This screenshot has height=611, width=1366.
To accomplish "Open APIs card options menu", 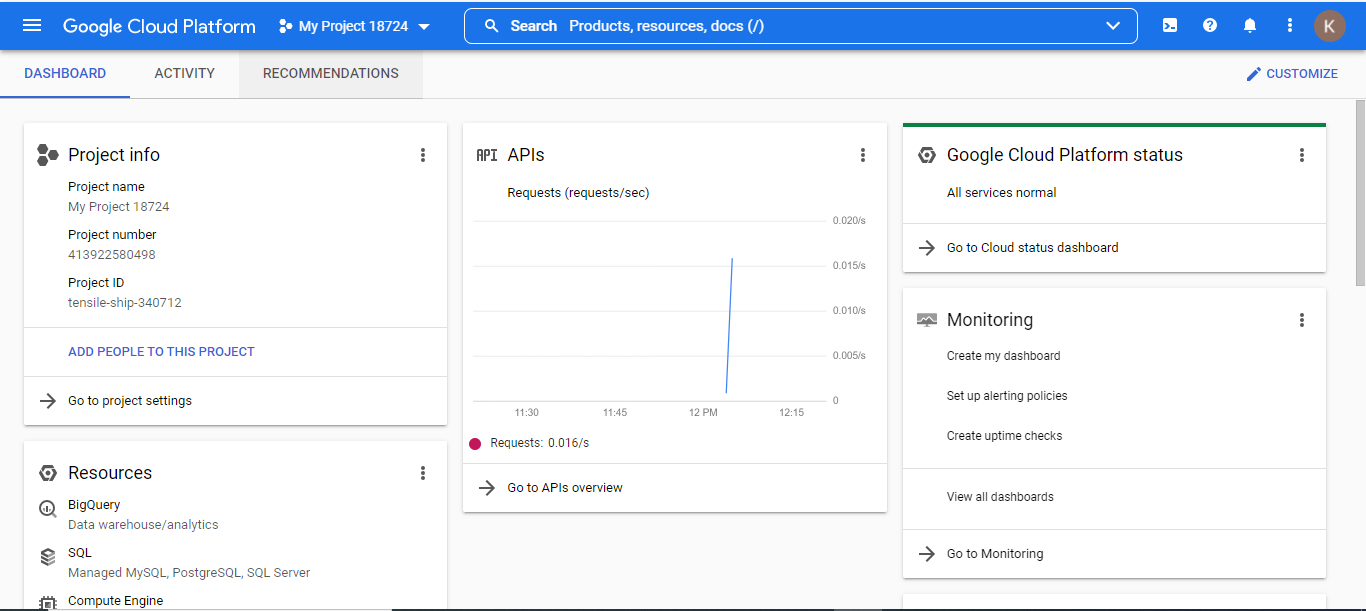I will point(863,155).
